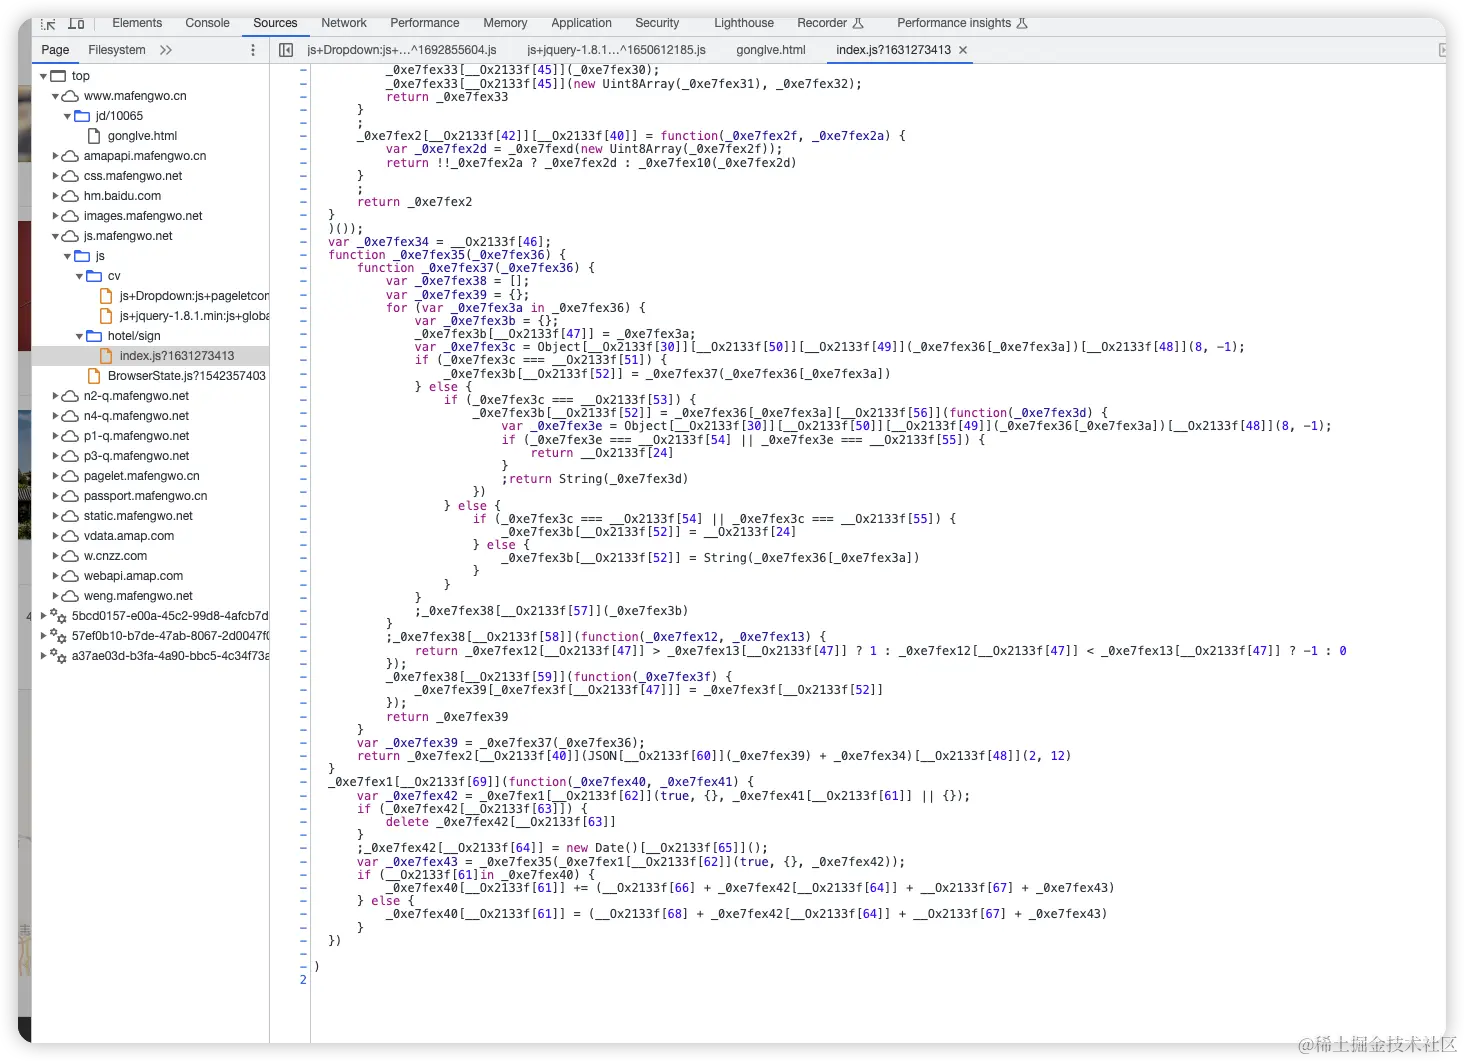Expand the amapapi.mafengwo.cn node
This screenshot has height=1061, width=1464.
coord(55,155)
